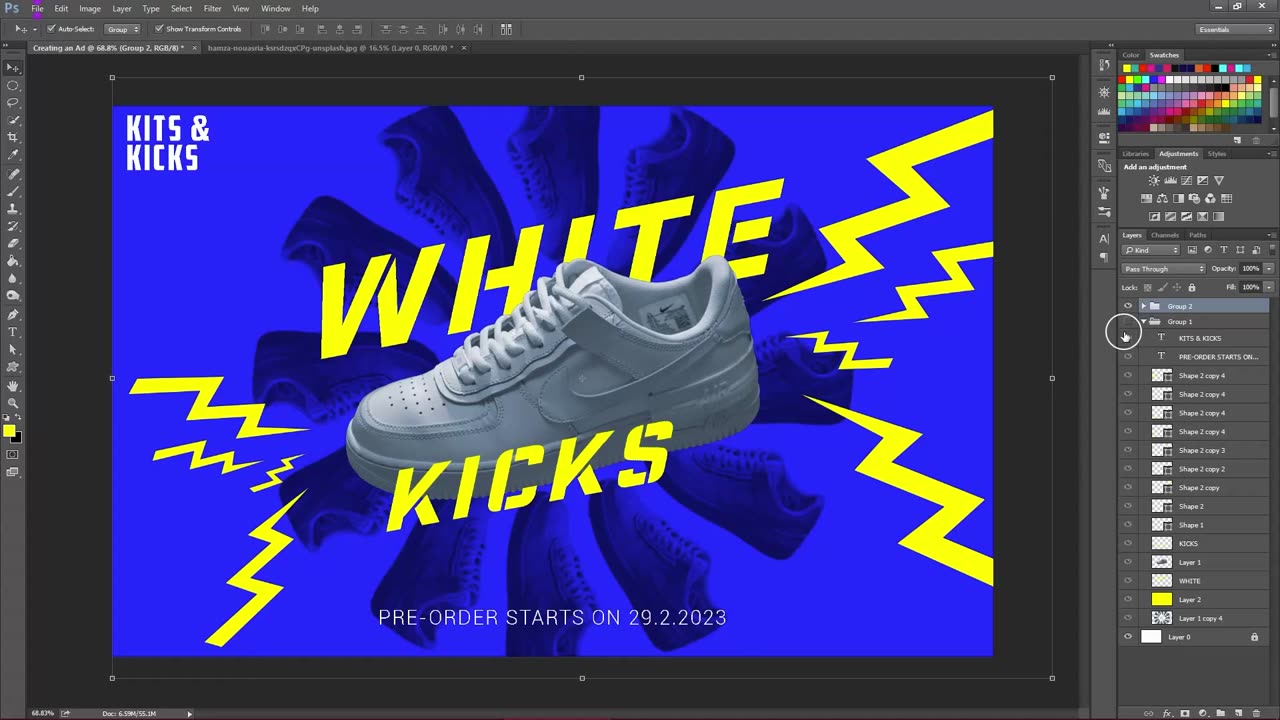
Task: Select the Horizontal Type tool
Action: point(13,332)
